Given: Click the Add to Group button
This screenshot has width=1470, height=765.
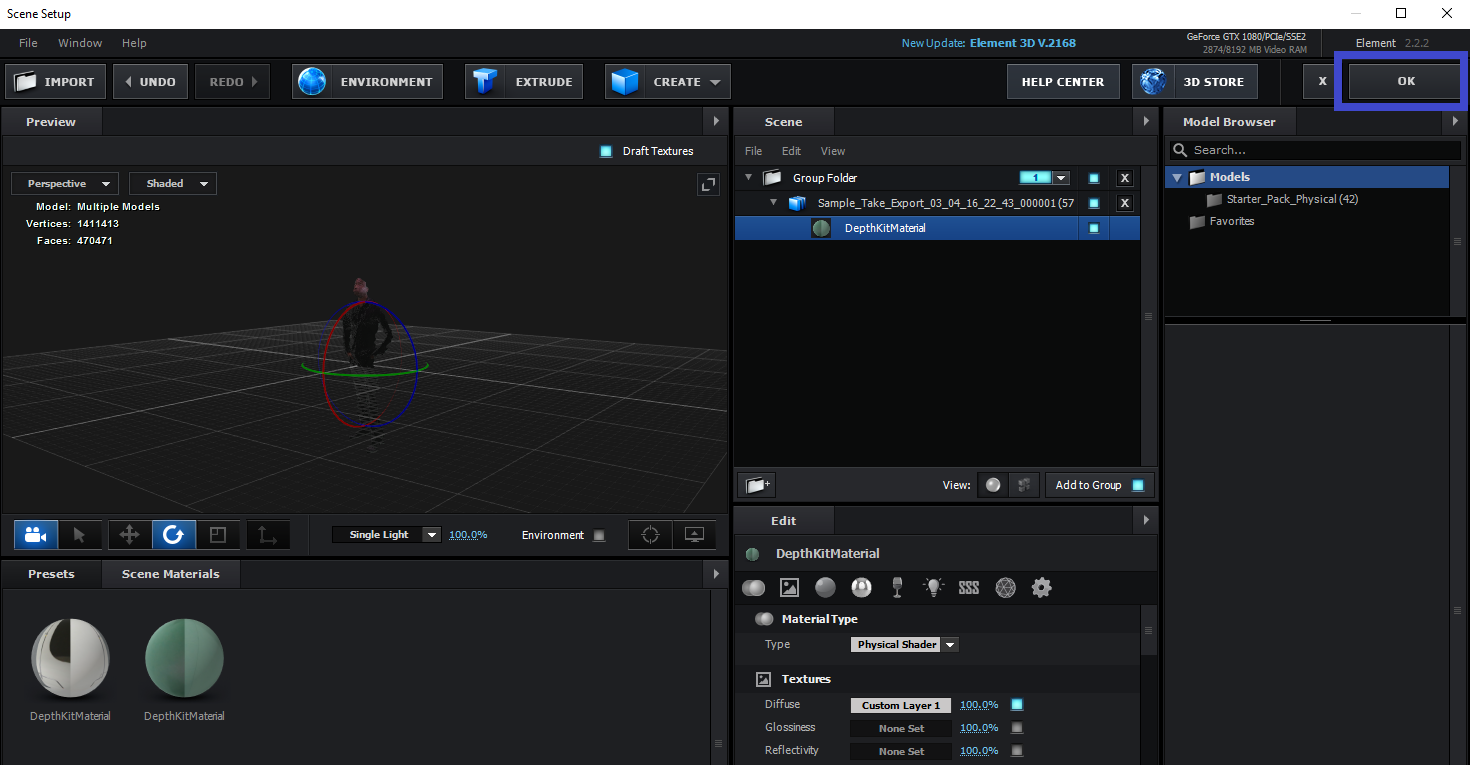Looking at the screenshot, I should point(1099,485).
